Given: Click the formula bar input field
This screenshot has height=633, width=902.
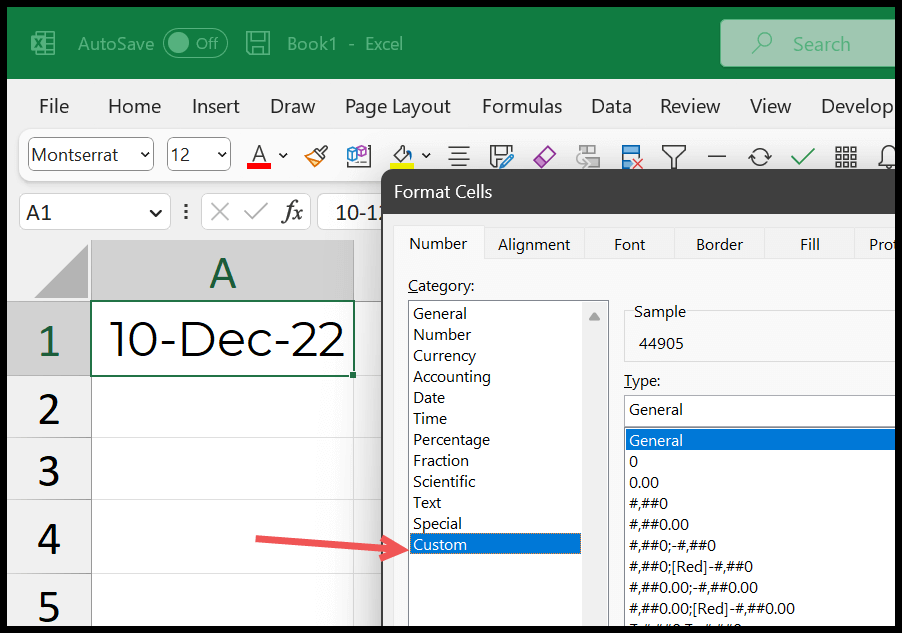Looking at the screenshot, I should click(x=350, y=212).
